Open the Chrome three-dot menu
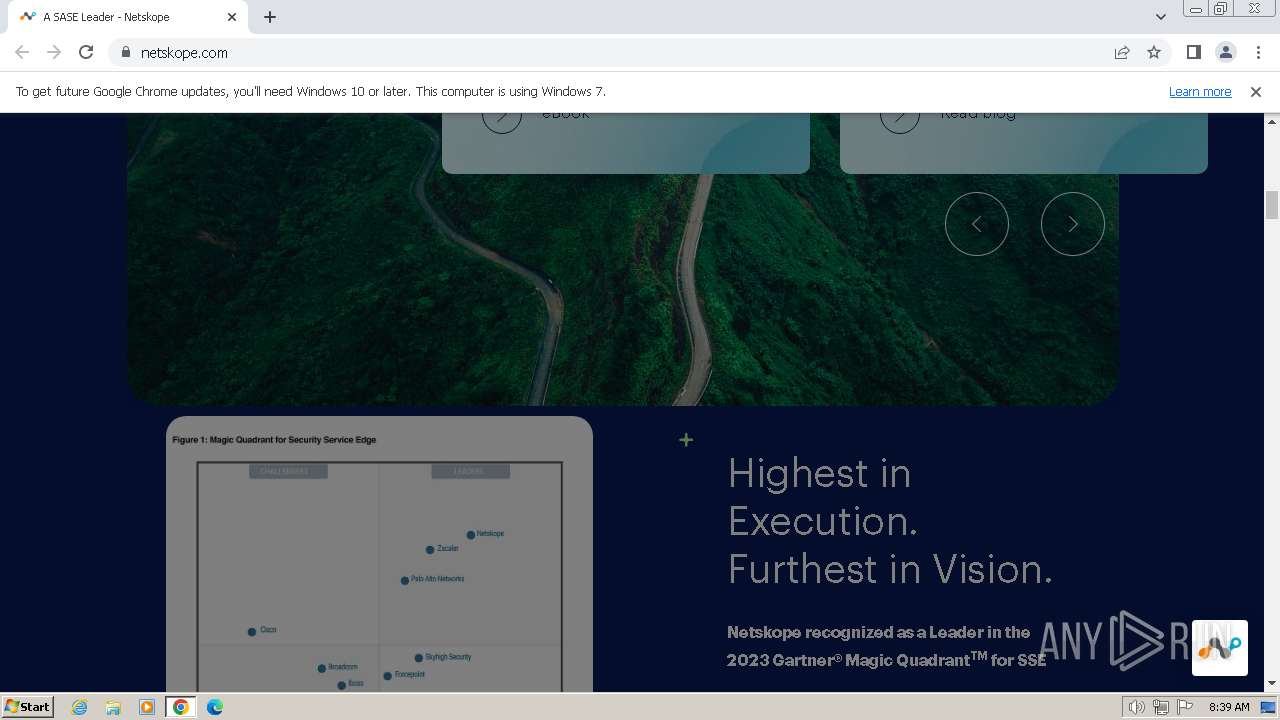Viewport: 1280px width, 720px height. click(x=1258, y=52)
